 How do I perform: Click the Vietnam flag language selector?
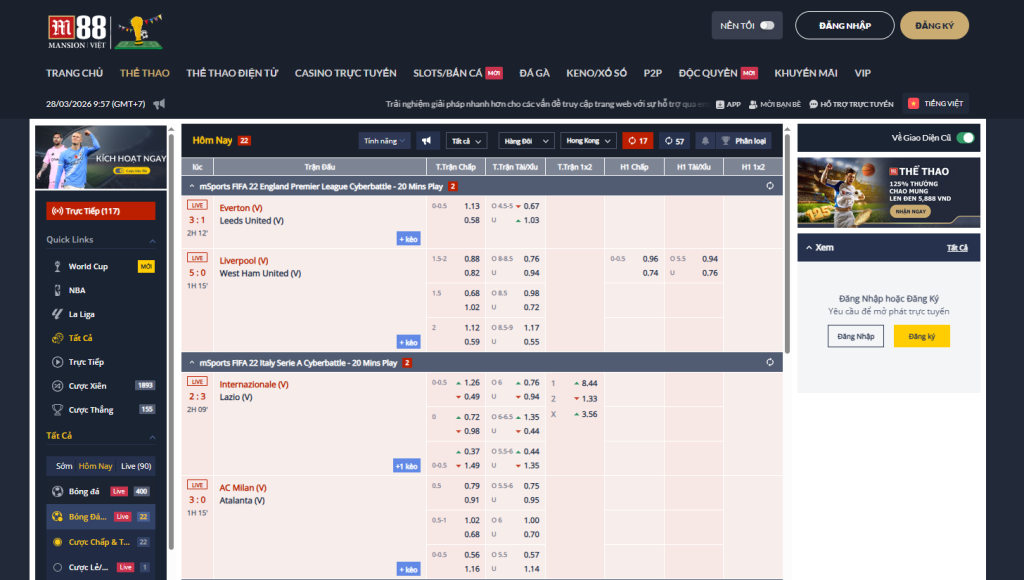click(x=936, y=103)
